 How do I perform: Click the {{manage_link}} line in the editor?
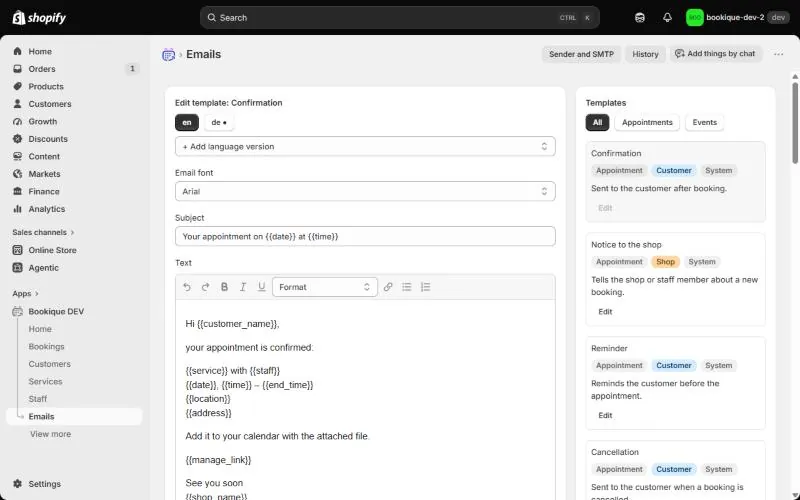click(x=218, y=460)
